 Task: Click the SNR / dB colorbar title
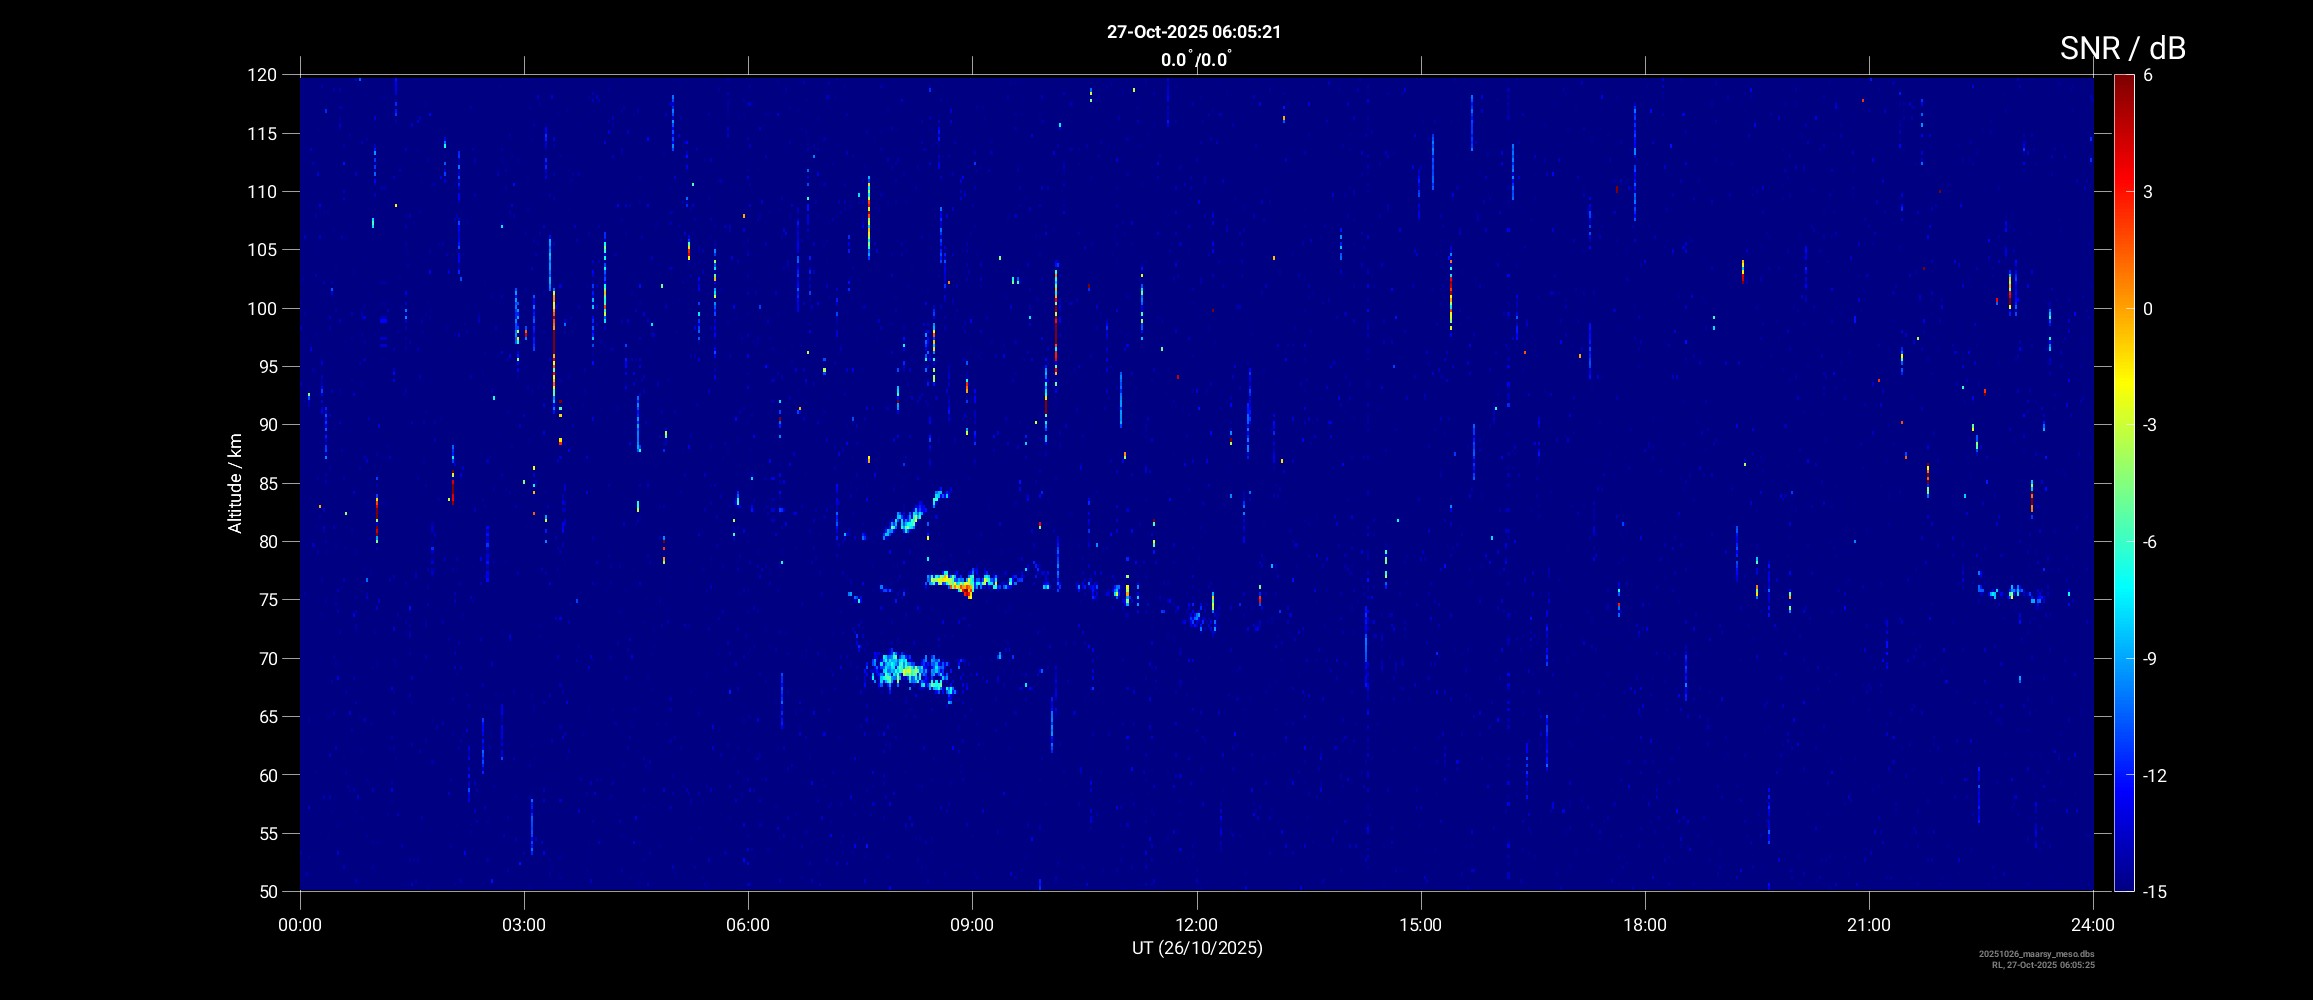click(2122, 48)
